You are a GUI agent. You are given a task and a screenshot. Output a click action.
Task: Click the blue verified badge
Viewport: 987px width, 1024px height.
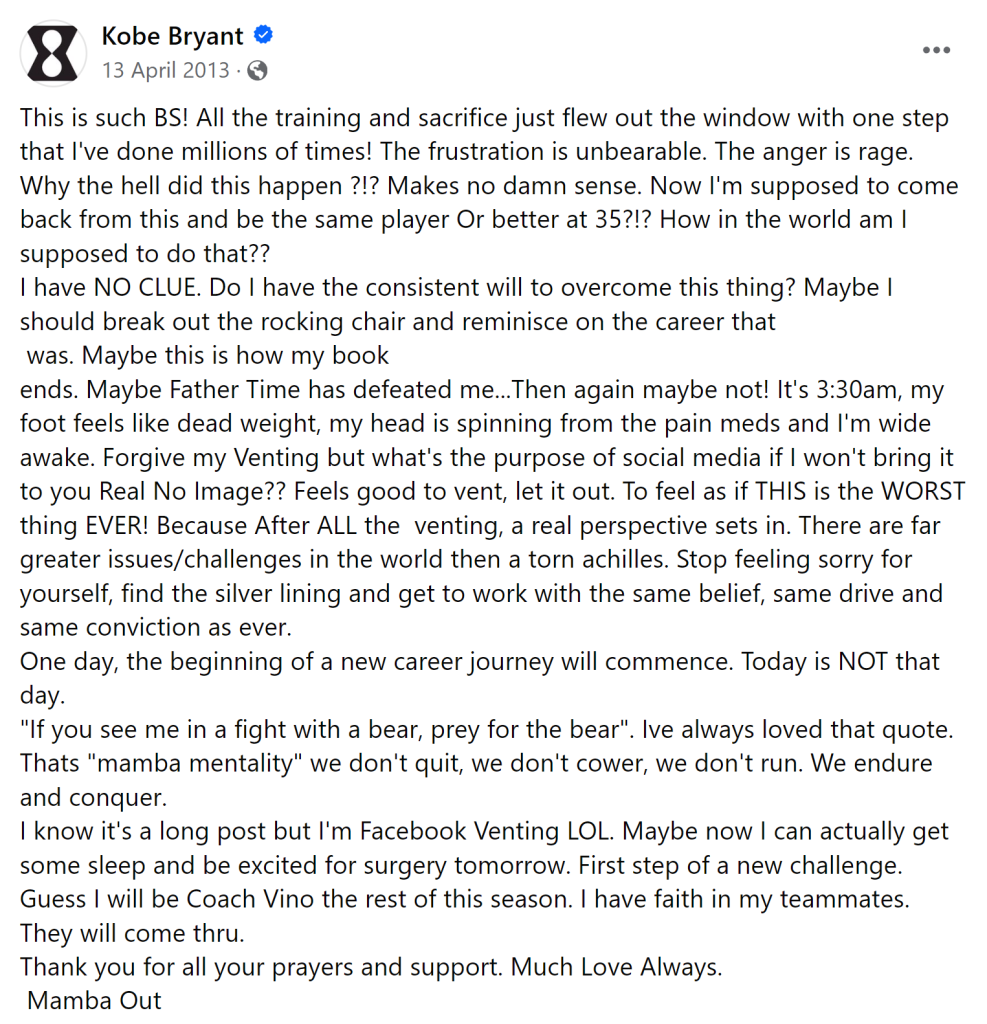click(264, 37)
